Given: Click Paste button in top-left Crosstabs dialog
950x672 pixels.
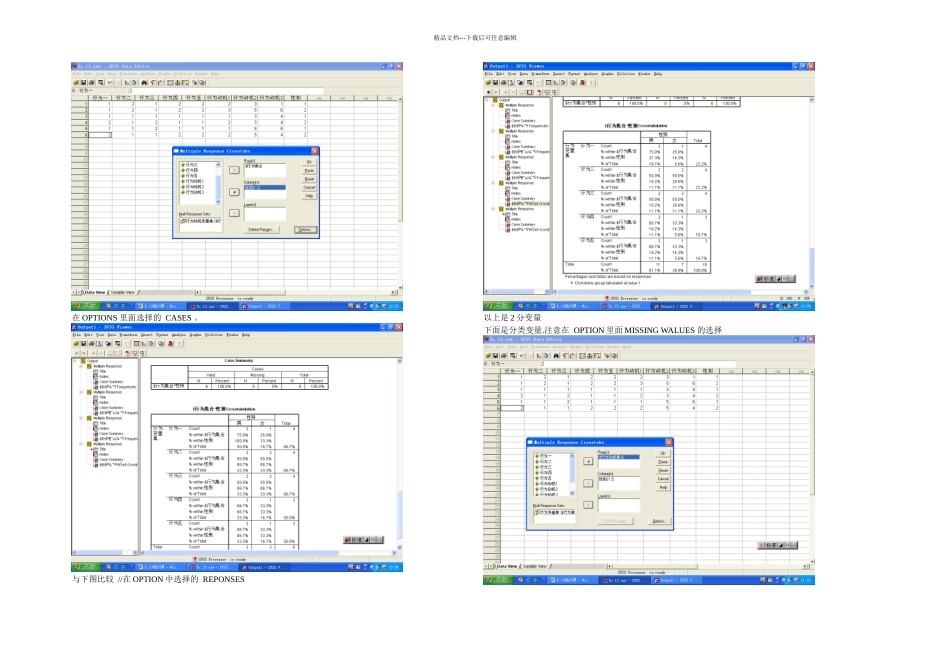Looking at the screenshot, I should point(309,170).
